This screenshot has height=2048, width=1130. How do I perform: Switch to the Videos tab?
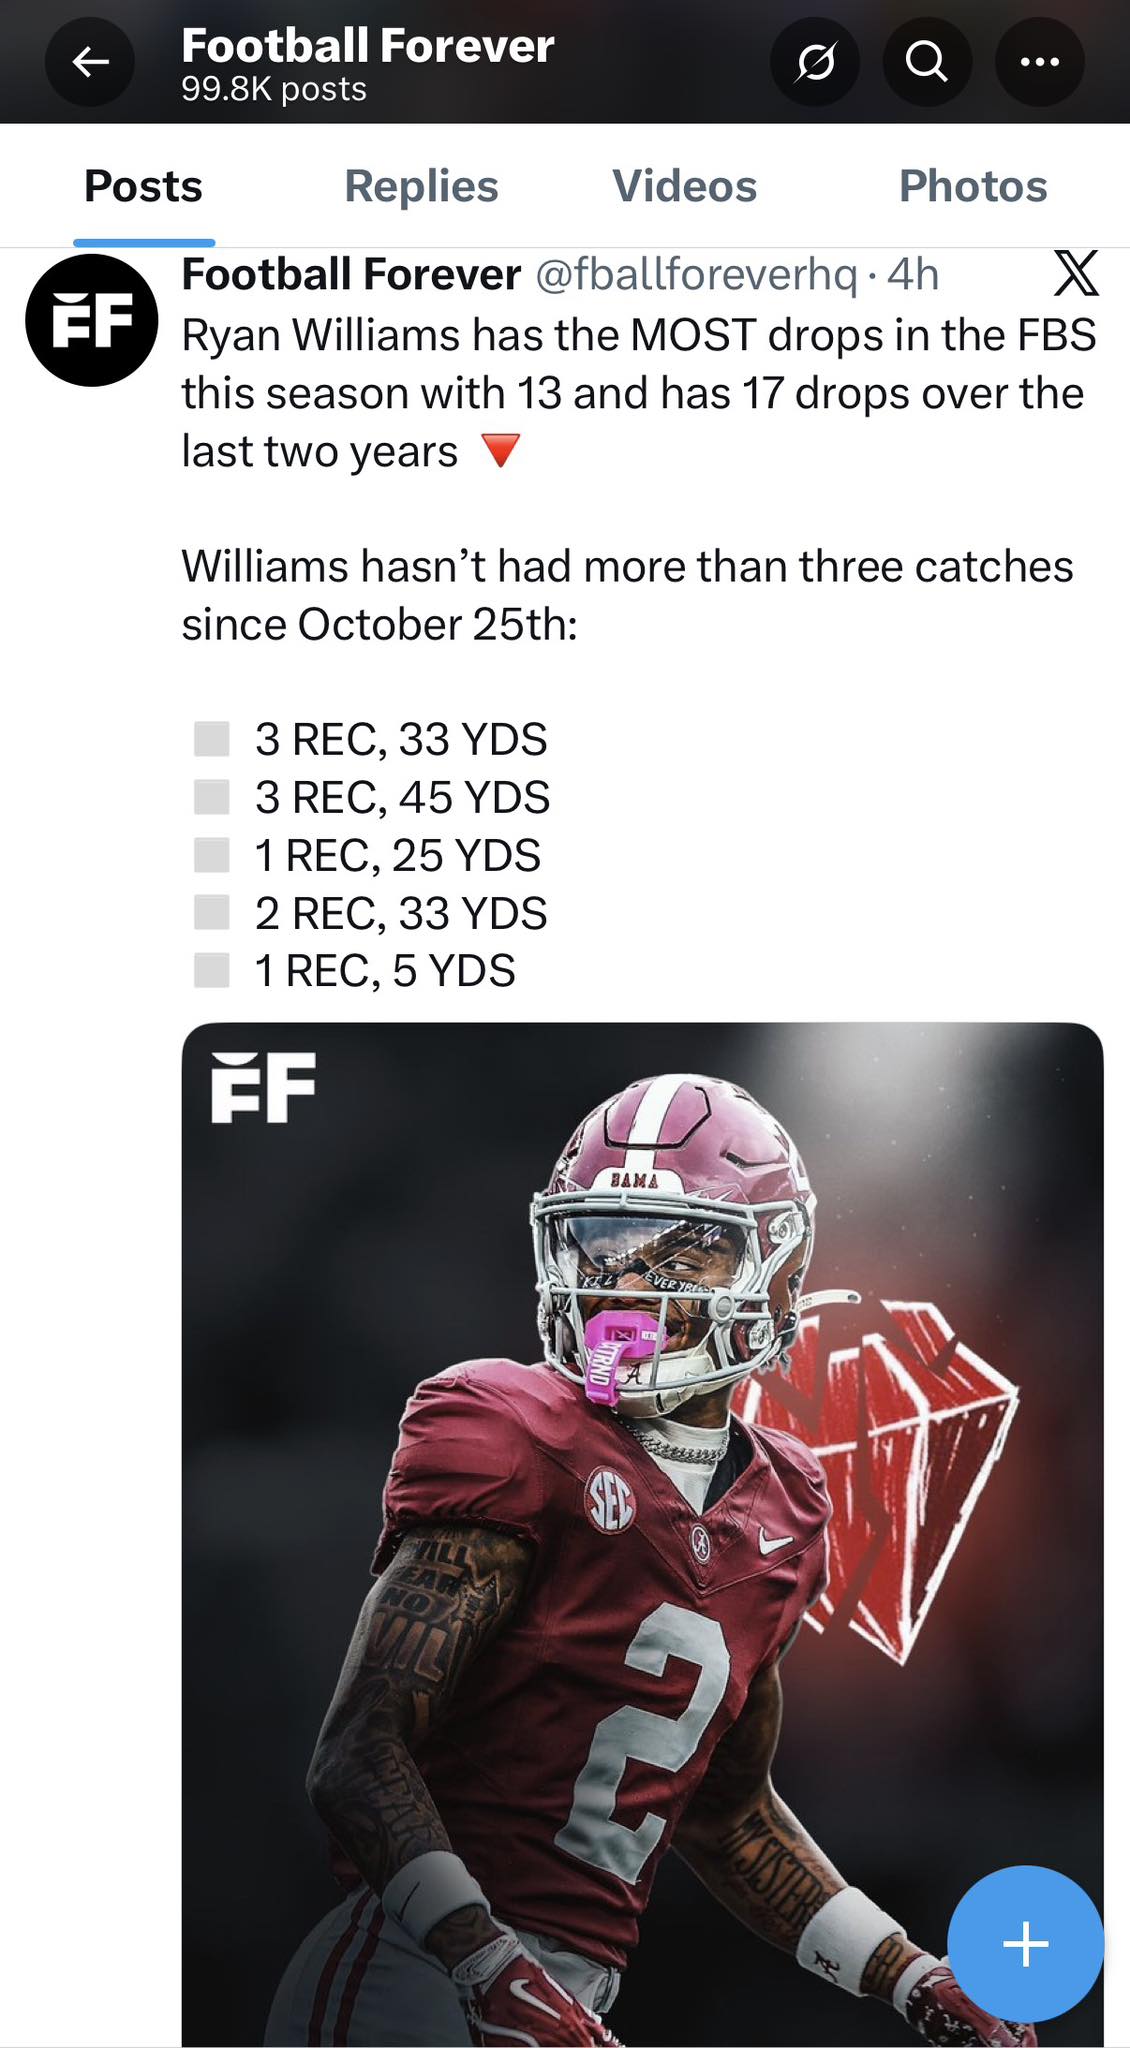[x=684, y=186]
